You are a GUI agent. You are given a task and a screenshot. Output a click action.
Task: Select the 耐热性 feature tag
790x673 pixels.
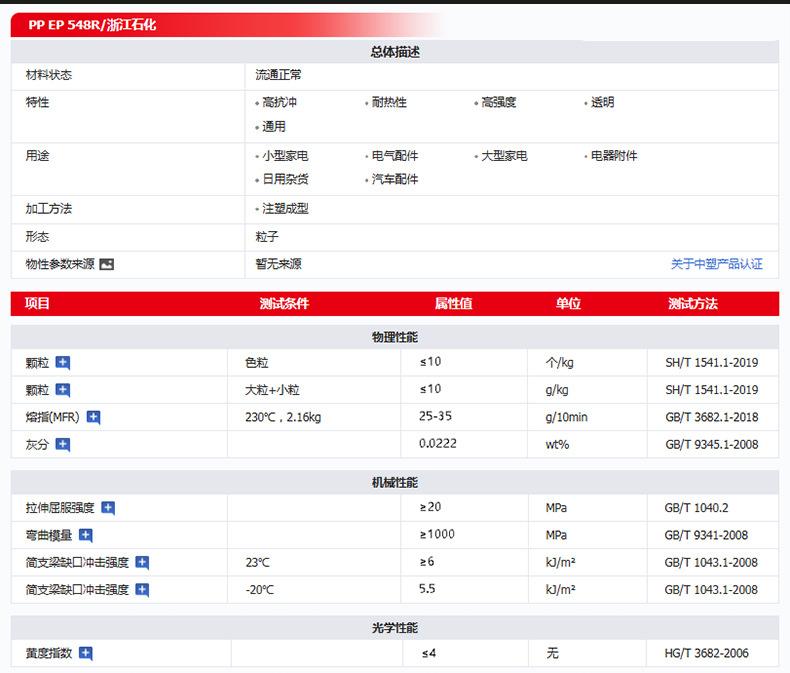pos(388,103)
